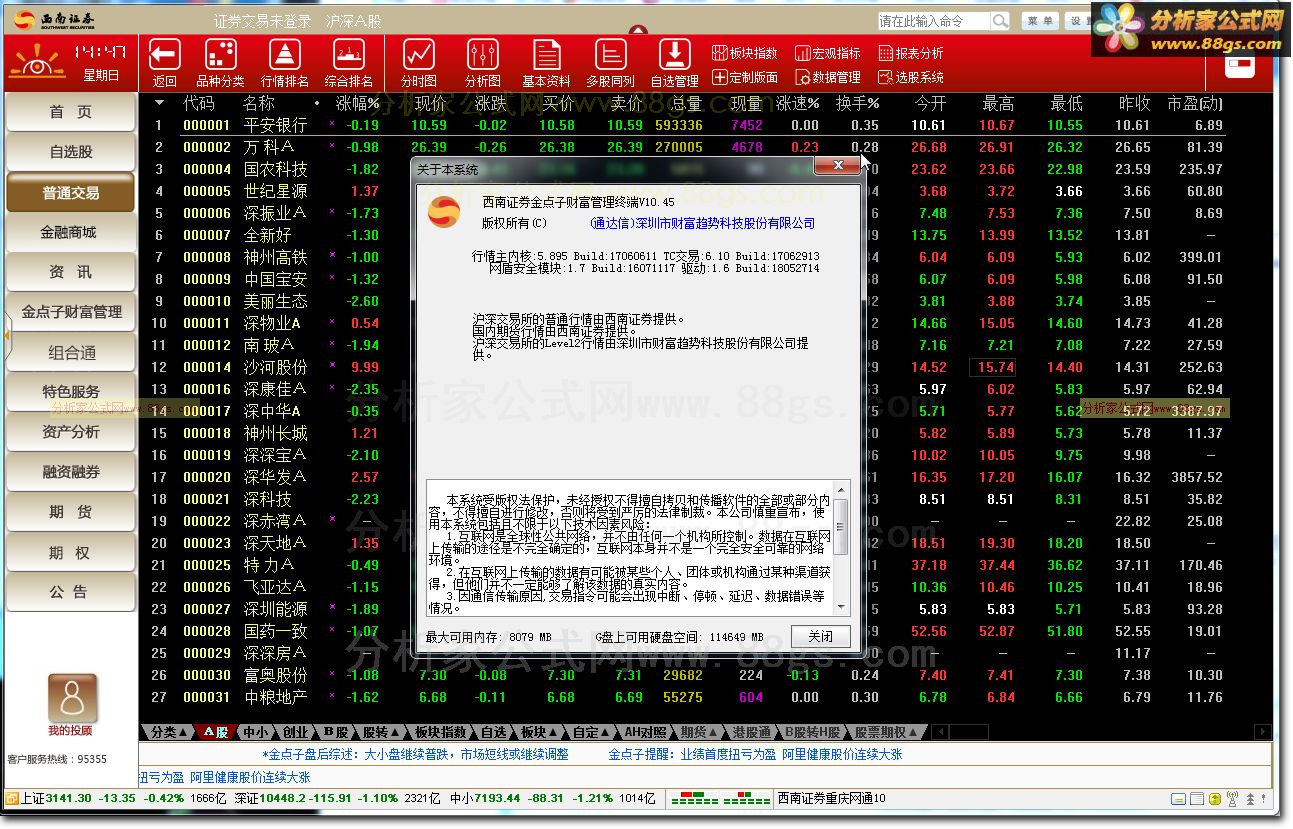Click the command input field
Screen dimensions: 1293x829
(x=934, y=20)
